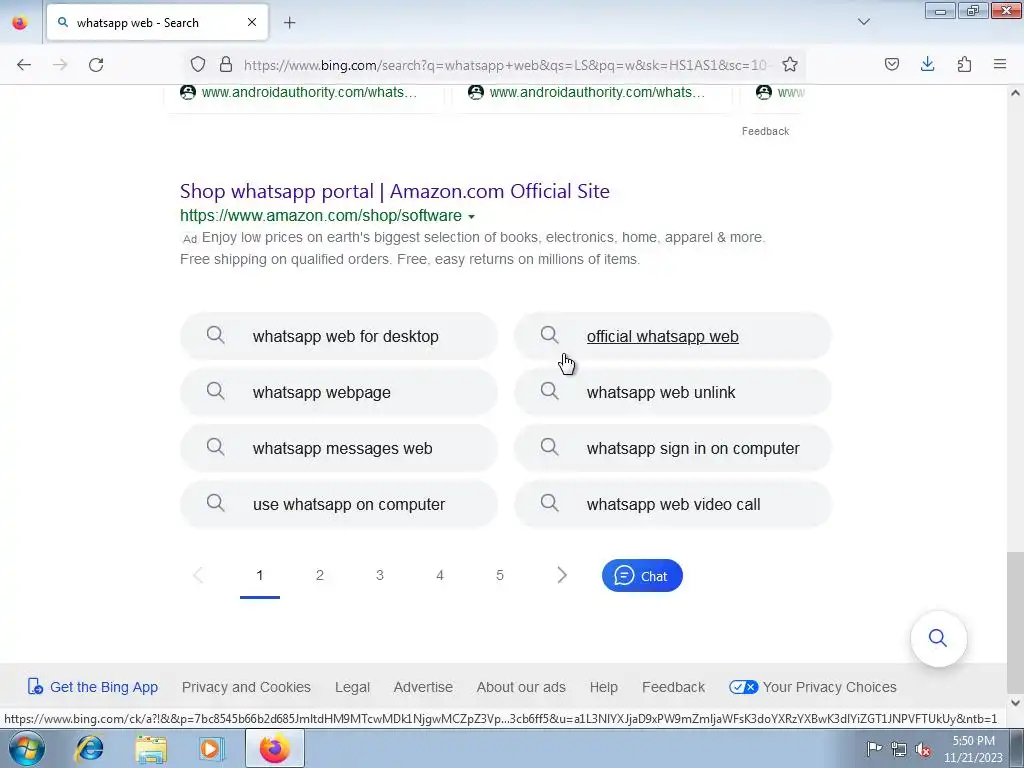Open 'Your Privacy Choices' toggle link
This screenshot has width=1024, height=768.
[x=812, y=687]
